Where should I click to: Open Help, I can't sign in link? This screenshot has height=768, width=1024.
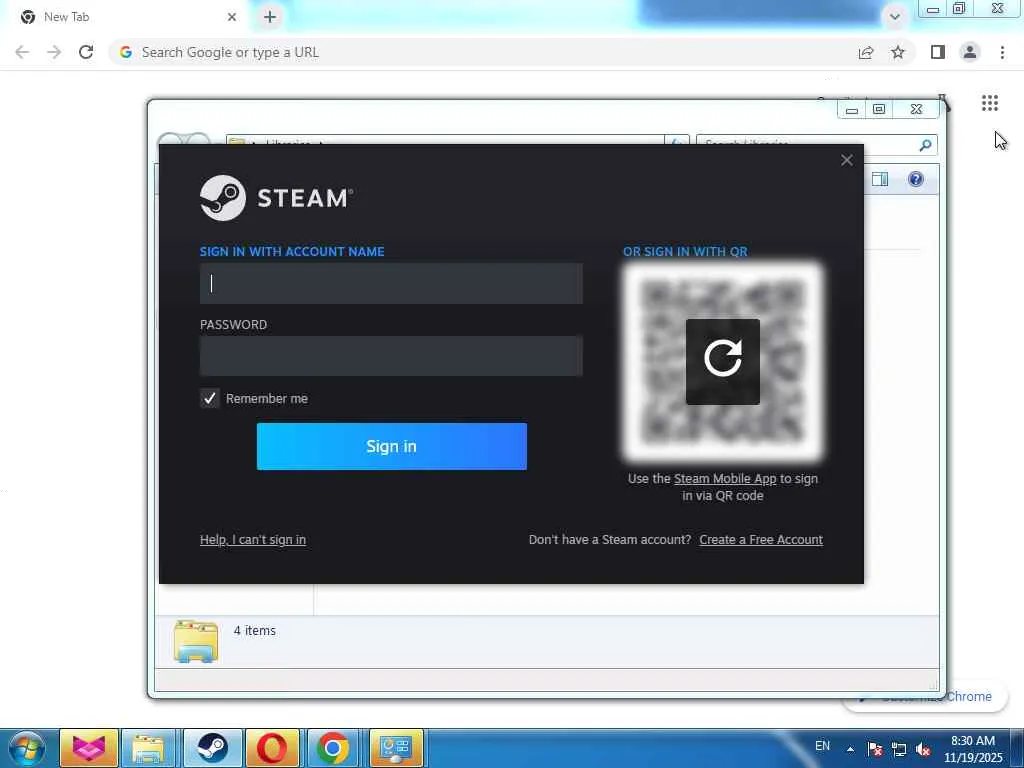coord(253,539)
